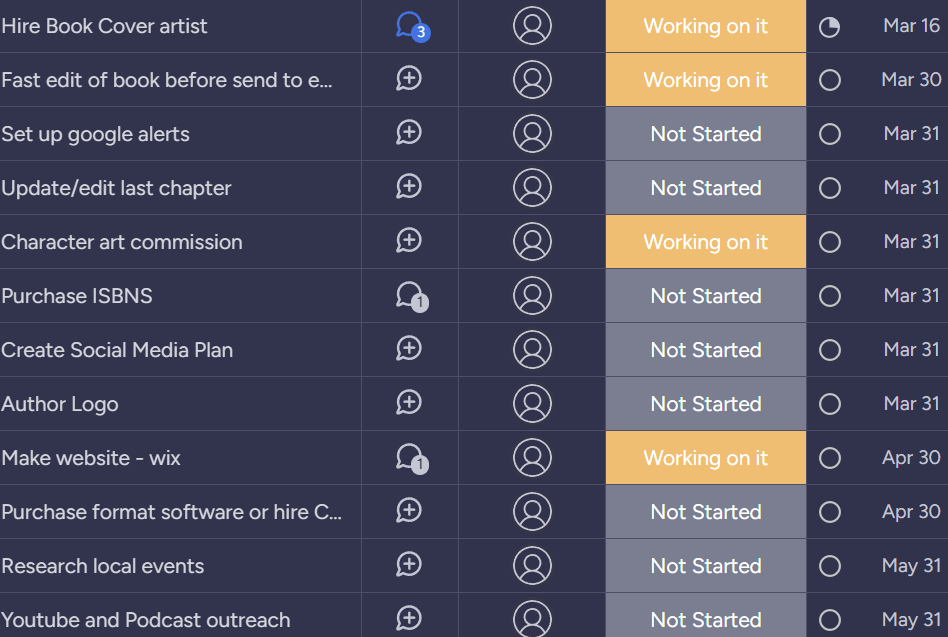Open the Youtube and Podcast outreach item
This screenshot has height=637, width=948.
[146, 620]
